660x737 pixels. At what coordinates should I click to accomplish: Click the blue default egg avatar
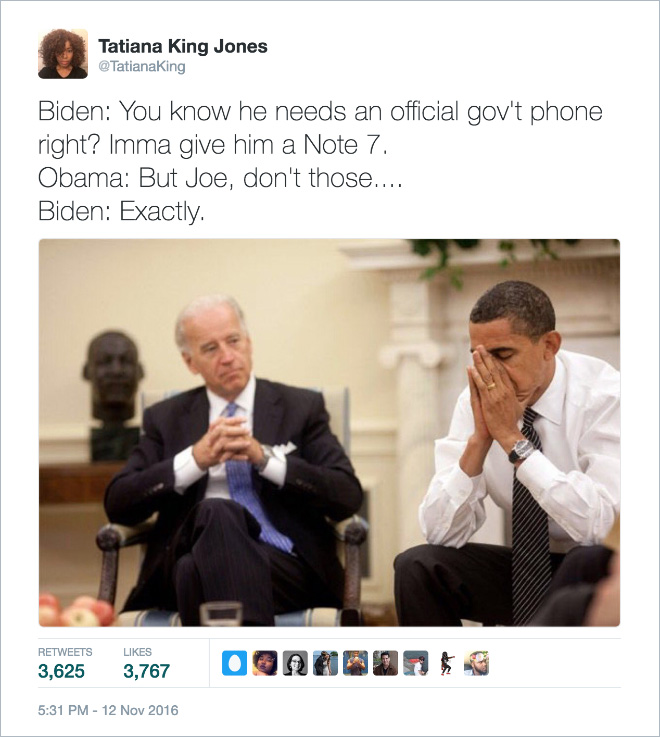pos(235,663)
